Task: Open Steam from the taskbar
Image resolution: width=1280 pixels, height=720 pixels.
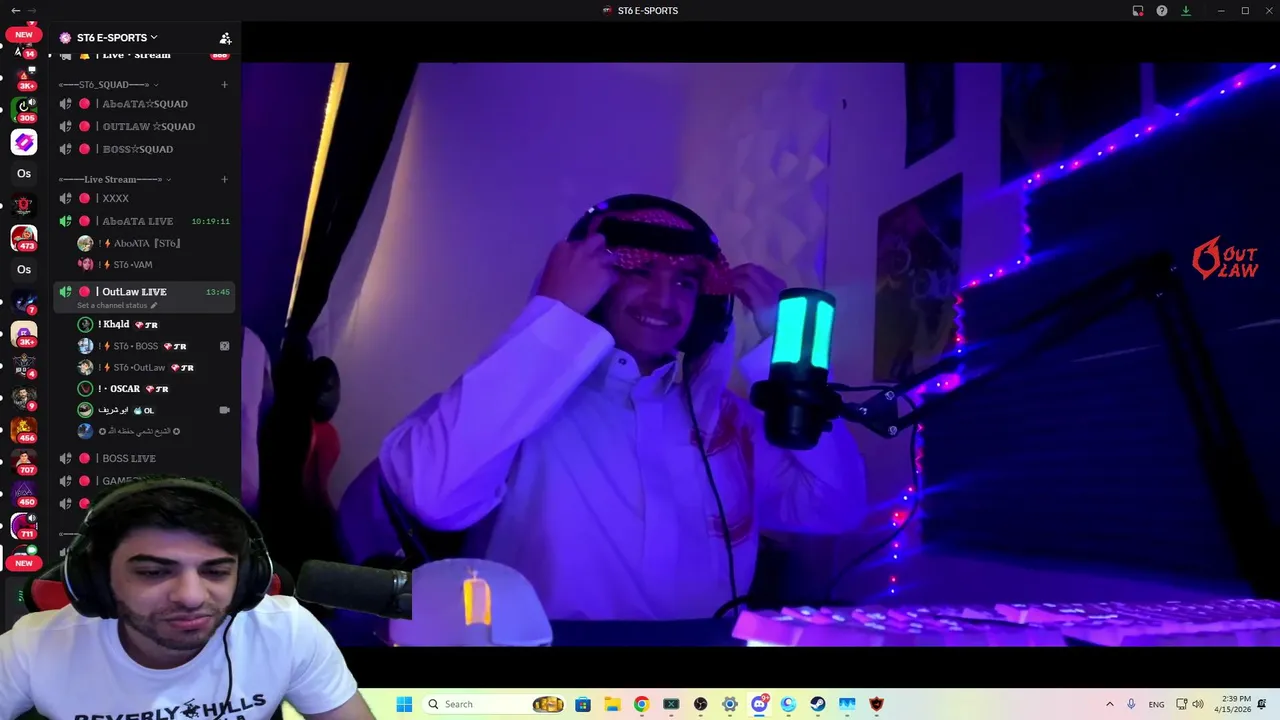Action: coord(818,704)
